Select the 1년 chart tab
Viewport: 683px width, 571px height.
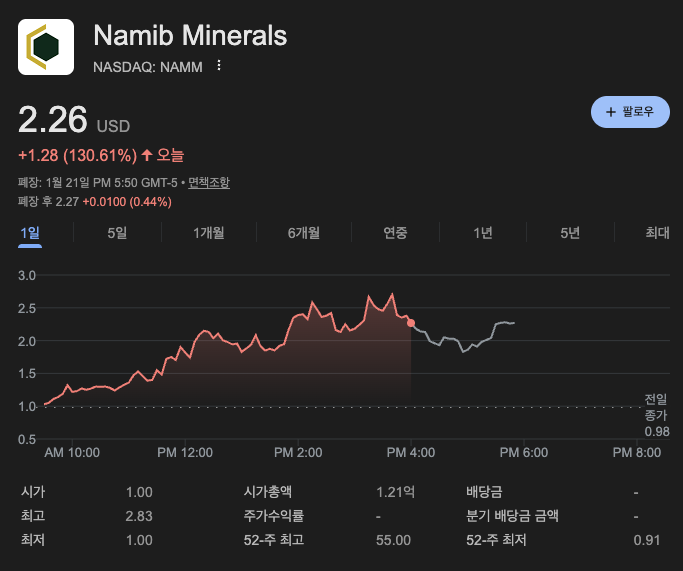[x=483, y=233]
